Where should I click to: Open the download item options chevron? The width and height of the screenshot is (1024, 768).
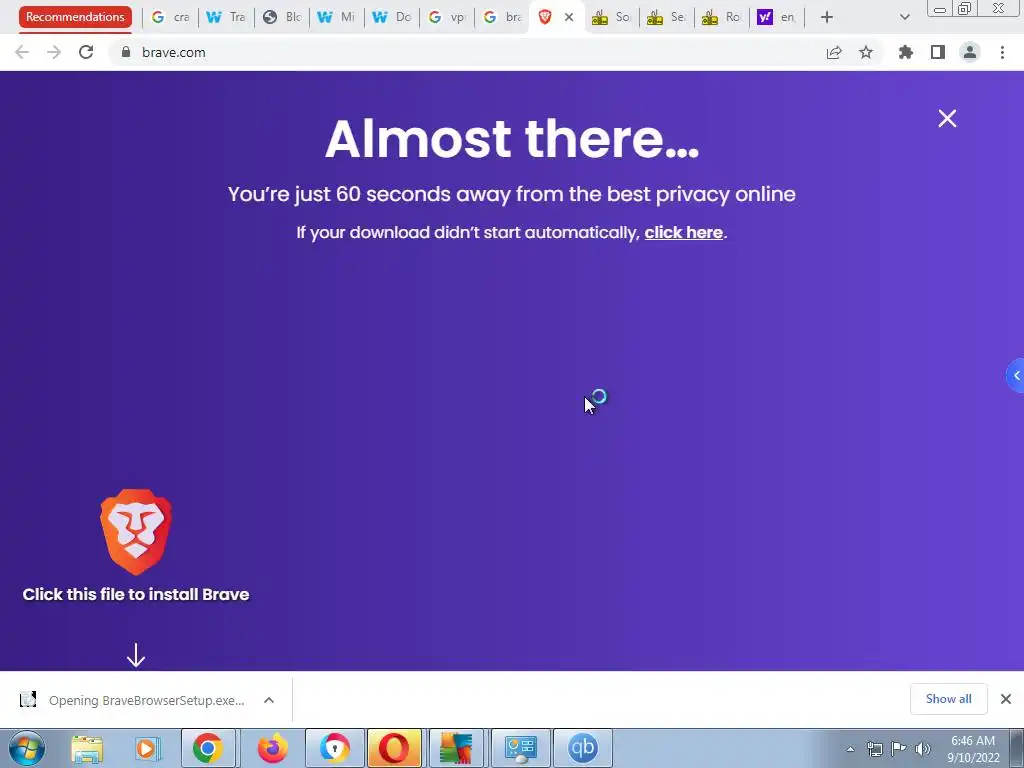(268, 700)
